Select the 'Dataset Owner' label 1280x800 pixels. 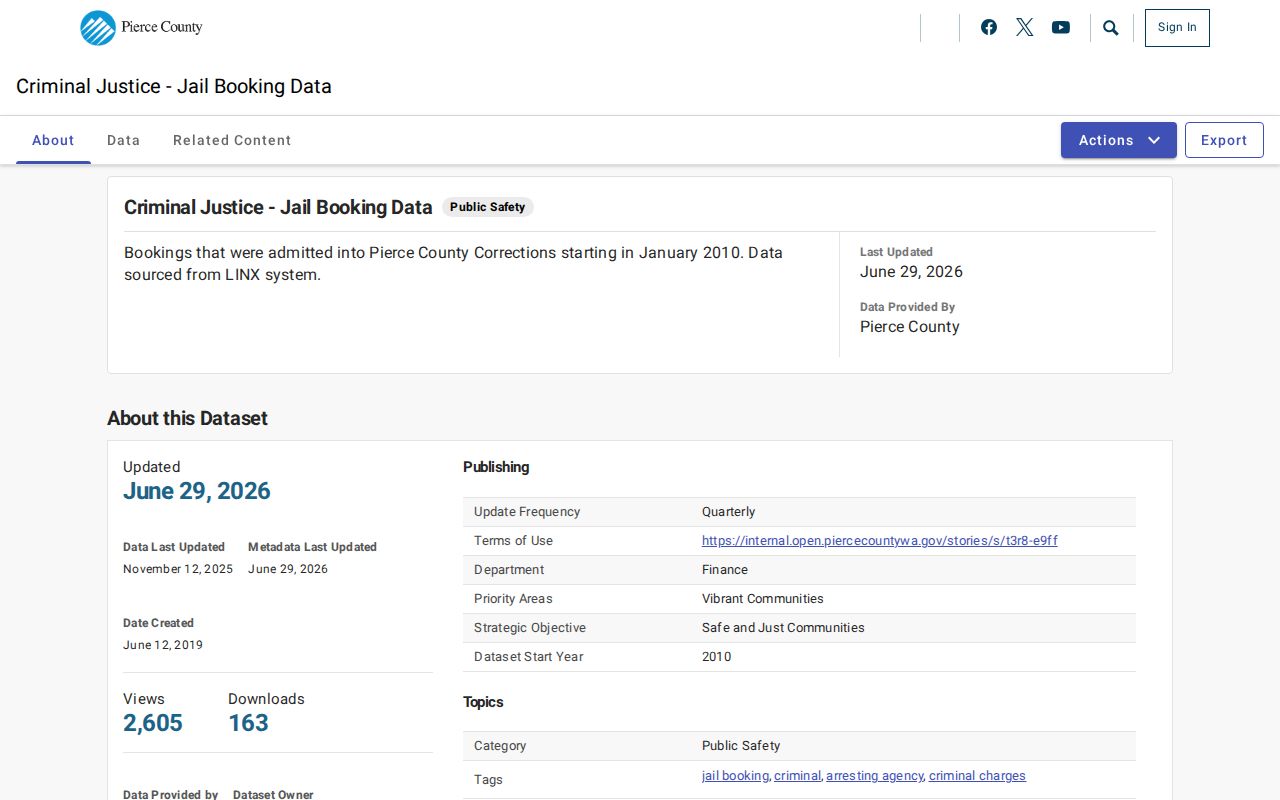tap(273, 795)
